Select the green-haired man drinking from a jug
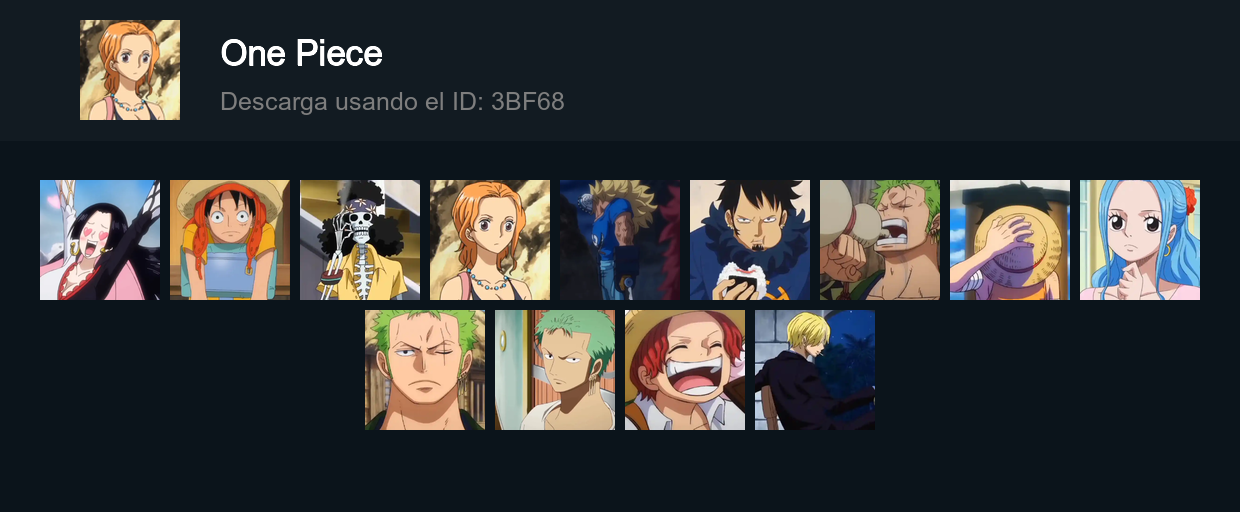The height and width of the screenshot is (512, 1240). point(880,240)
